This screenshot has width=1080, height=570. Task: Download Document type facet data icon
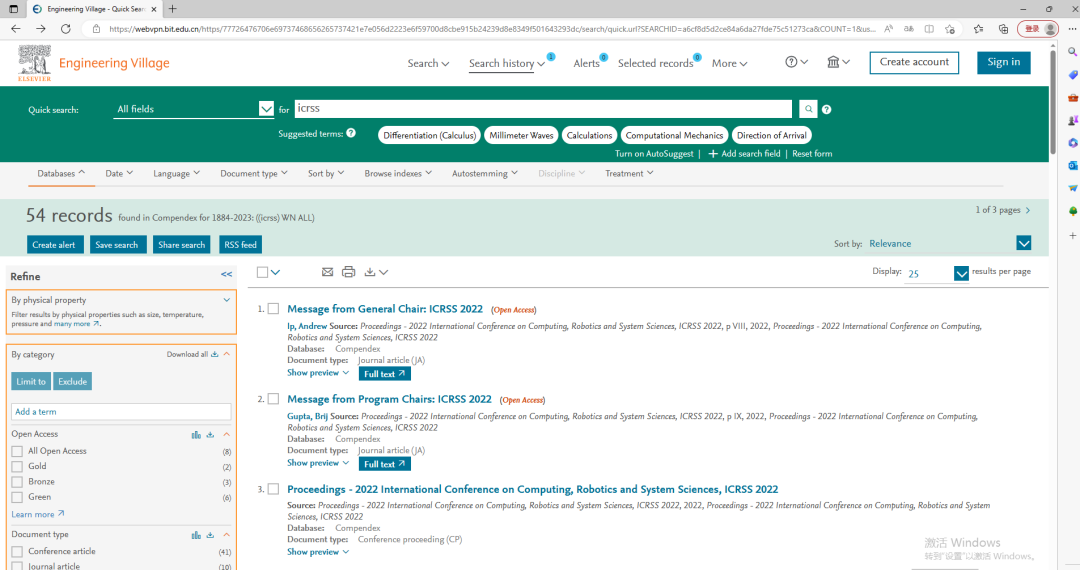[x=210, y=535]
